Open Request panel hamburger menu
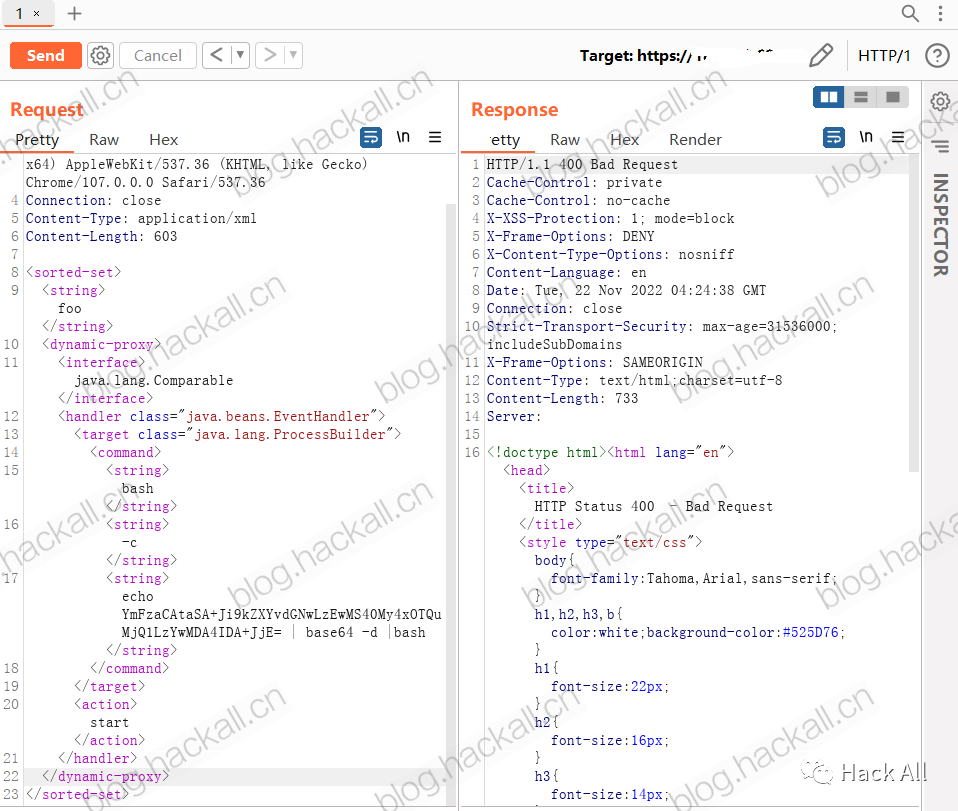958x811 pixels. [x=435, y=137]
